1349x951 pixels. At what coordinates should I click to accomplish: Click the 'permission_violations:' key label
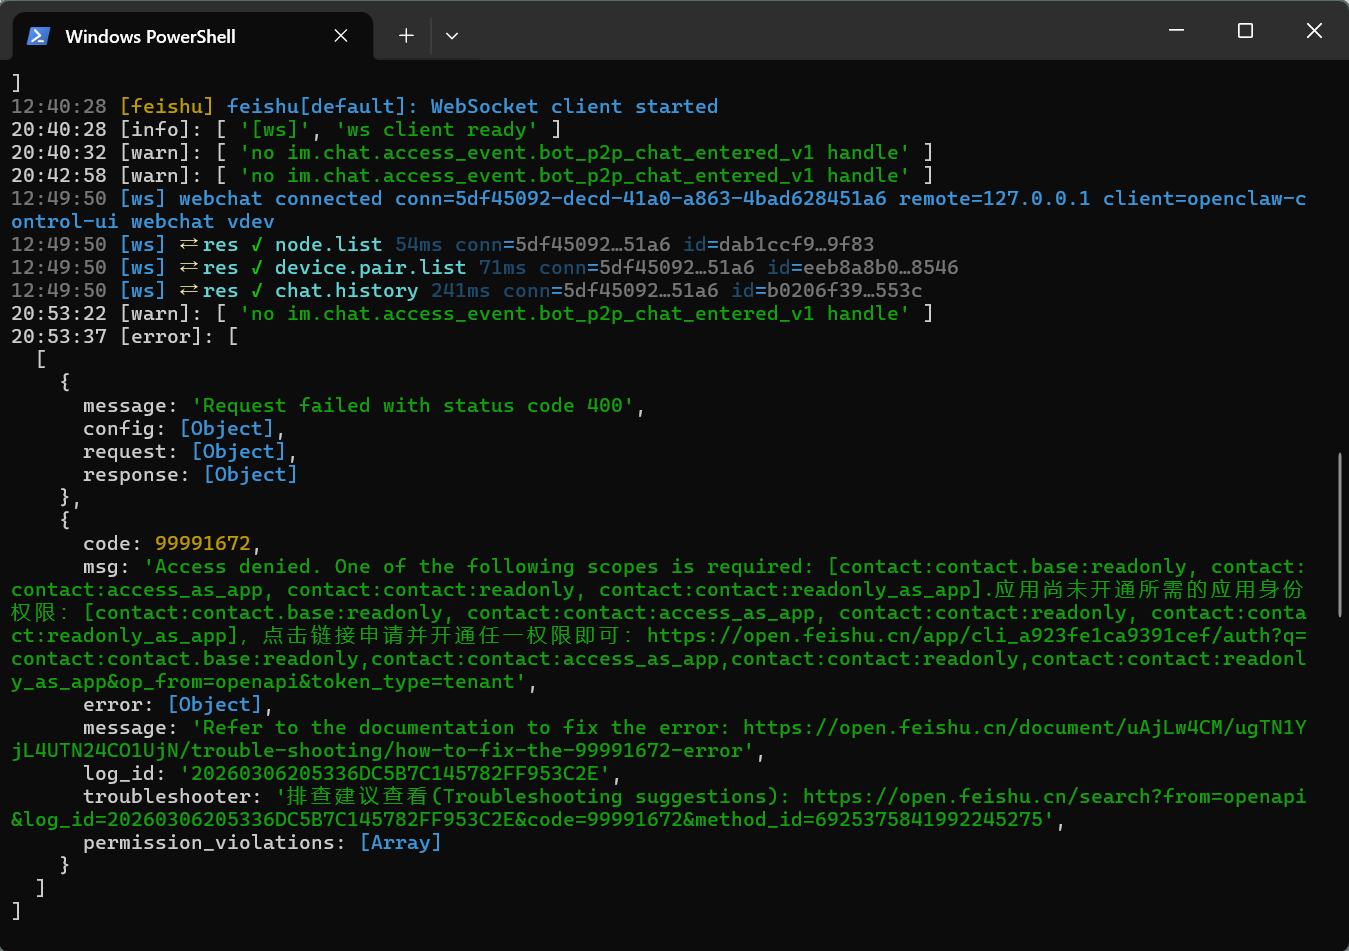[215, 842]
